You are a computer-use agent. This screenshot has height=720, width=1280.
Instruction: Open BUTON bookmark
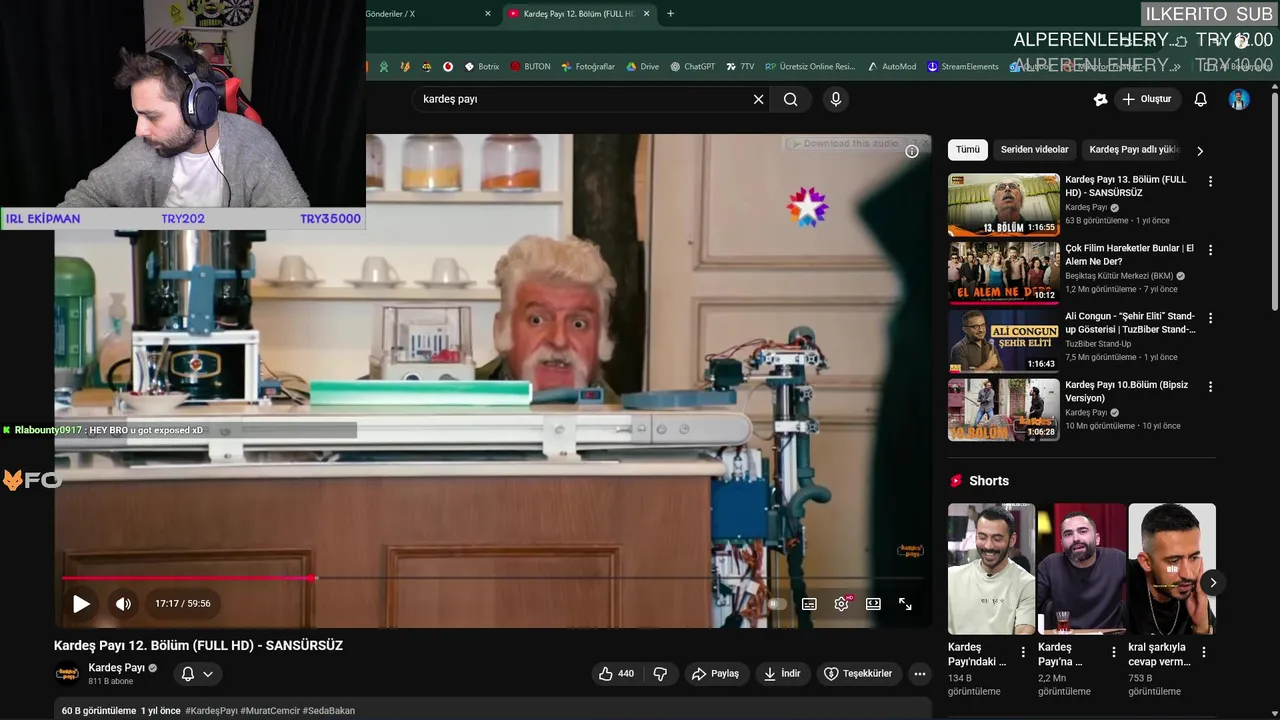[530, 67]
